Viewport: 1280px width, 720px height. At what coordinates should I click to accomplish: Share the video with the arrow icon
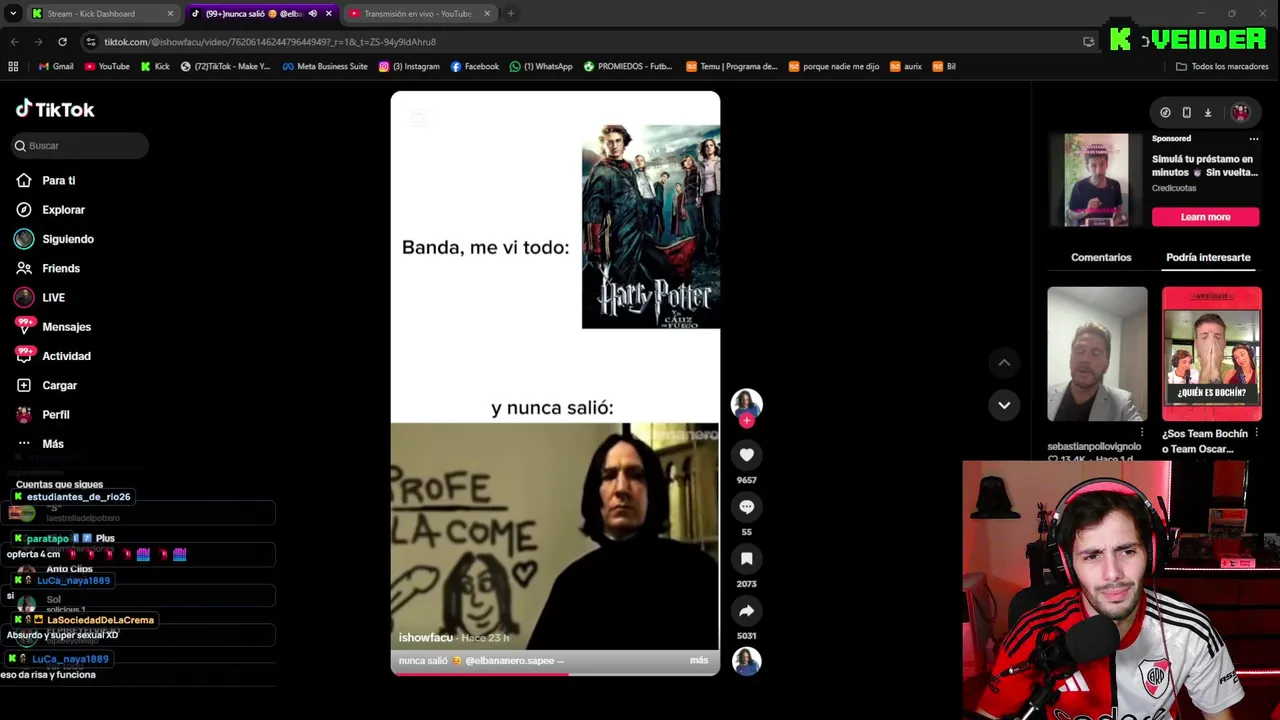(746, 611)
